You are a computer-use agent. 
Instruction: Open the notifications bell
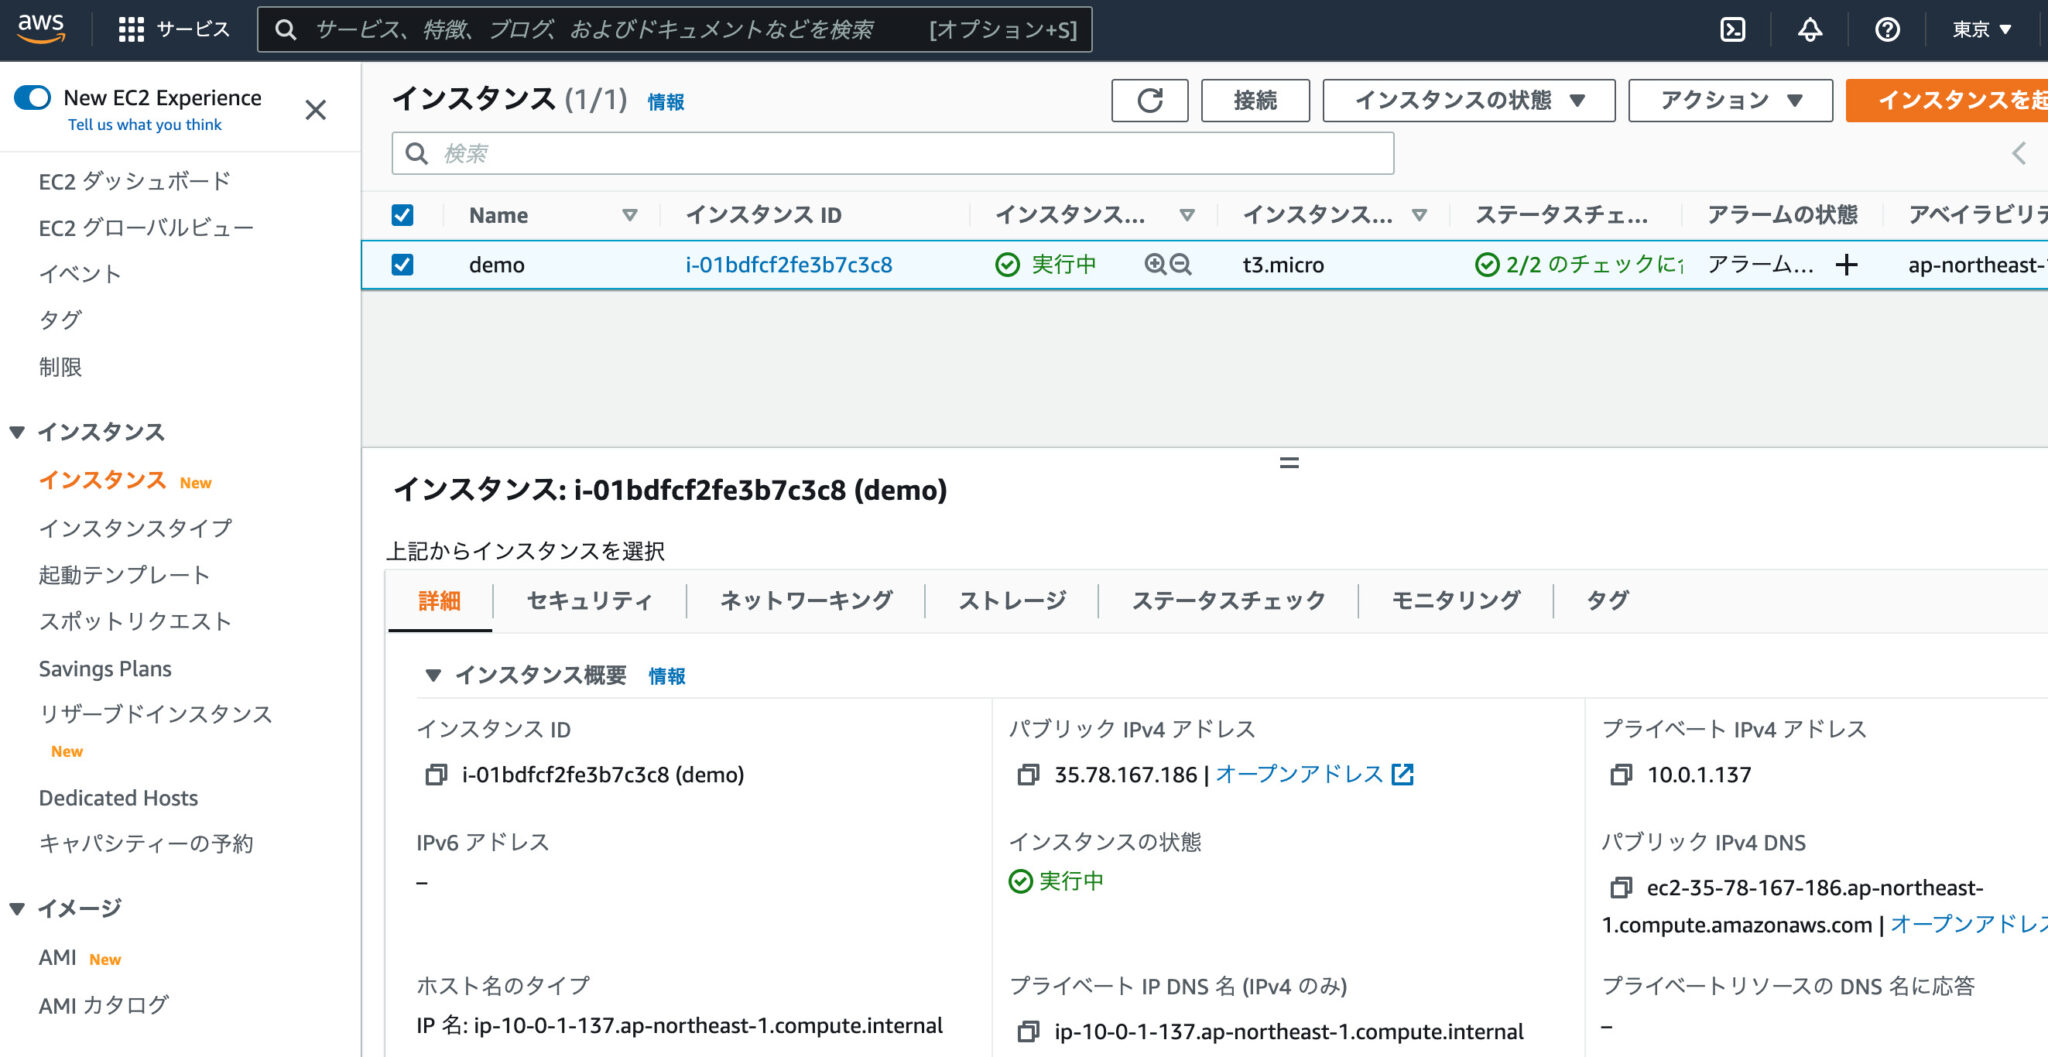[1810, 29]
